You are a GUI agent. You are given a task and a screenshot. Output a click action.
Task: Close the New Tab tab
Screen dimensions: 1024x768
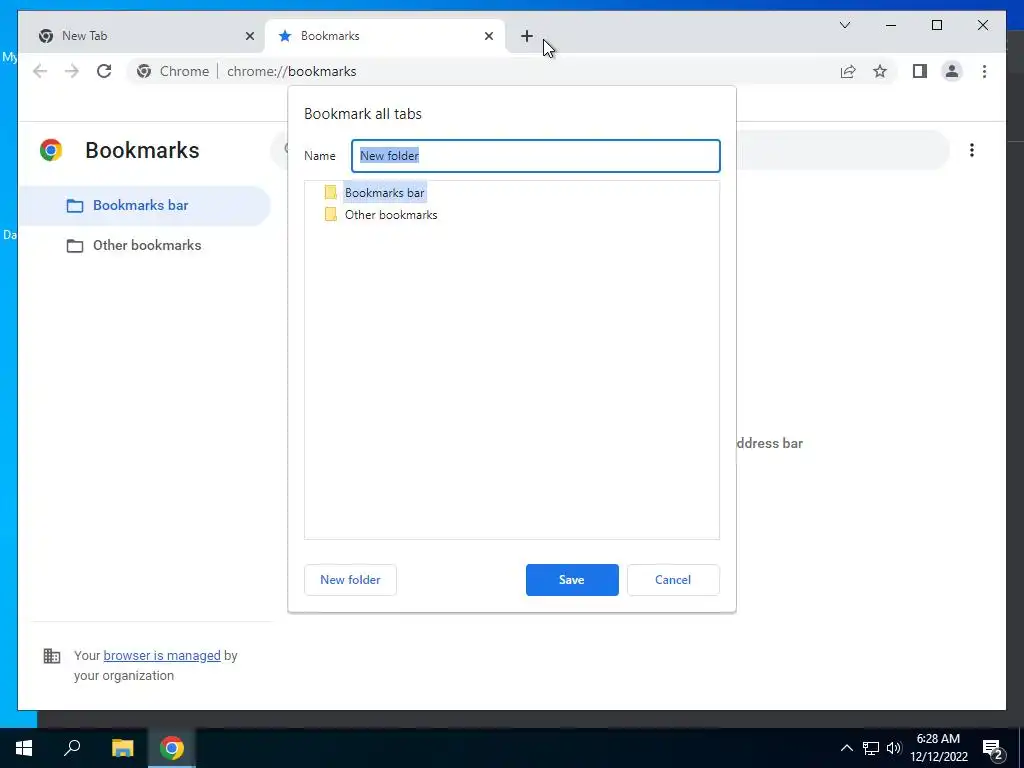click(x=249, y=36)
